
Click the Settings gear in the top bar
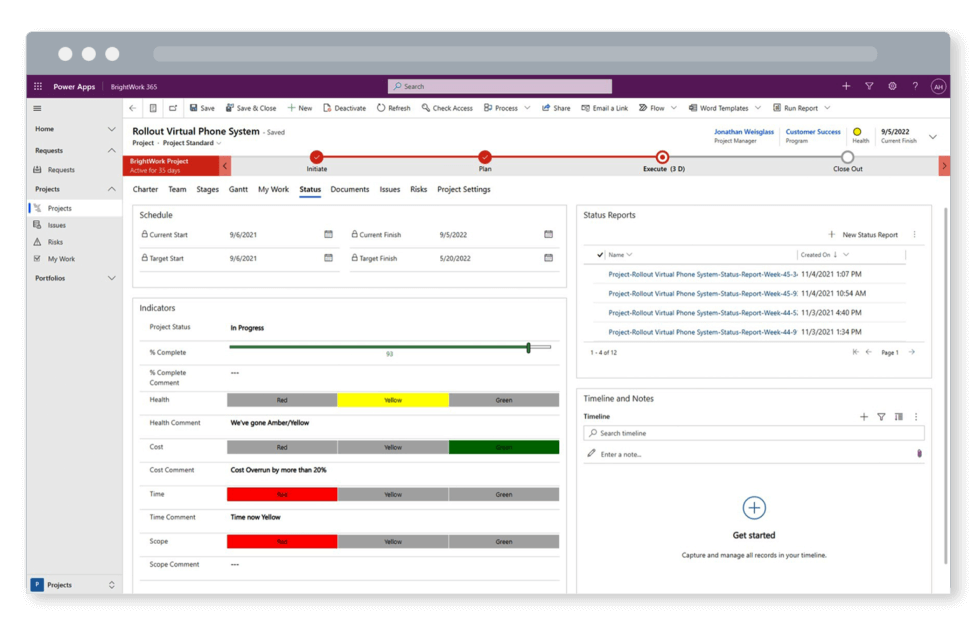(892, 86)
